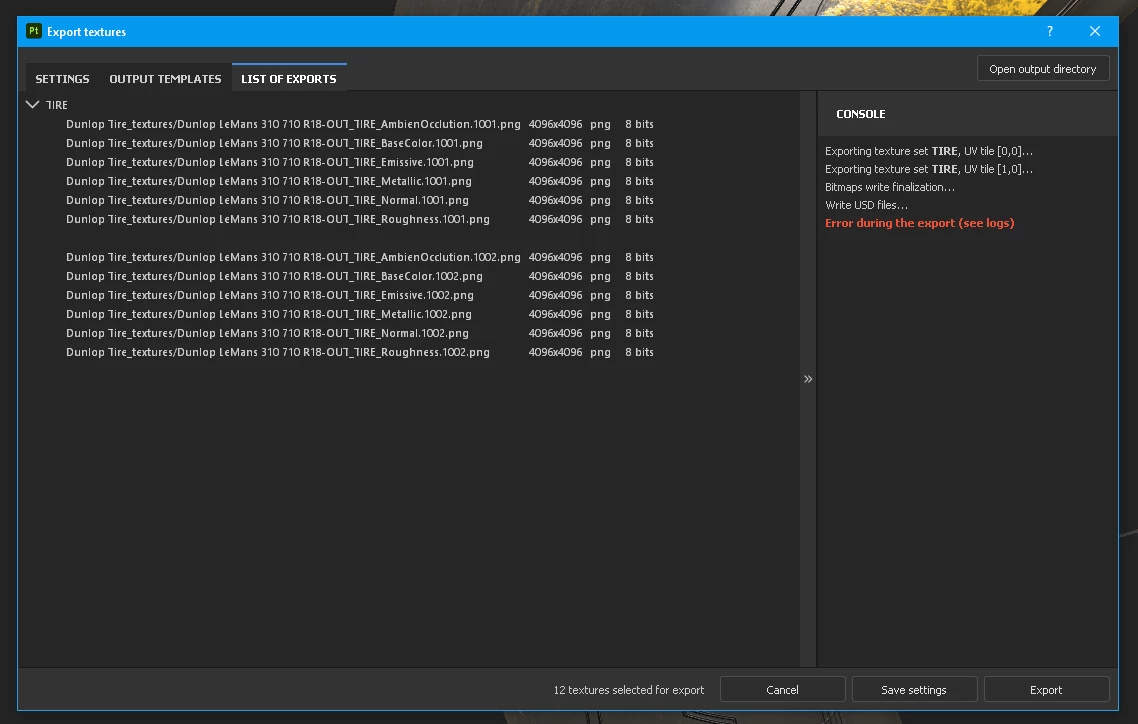Click the Export button
This screenshot has height=724, width=1138.
pyautogui.click(x=1046, y=690)
